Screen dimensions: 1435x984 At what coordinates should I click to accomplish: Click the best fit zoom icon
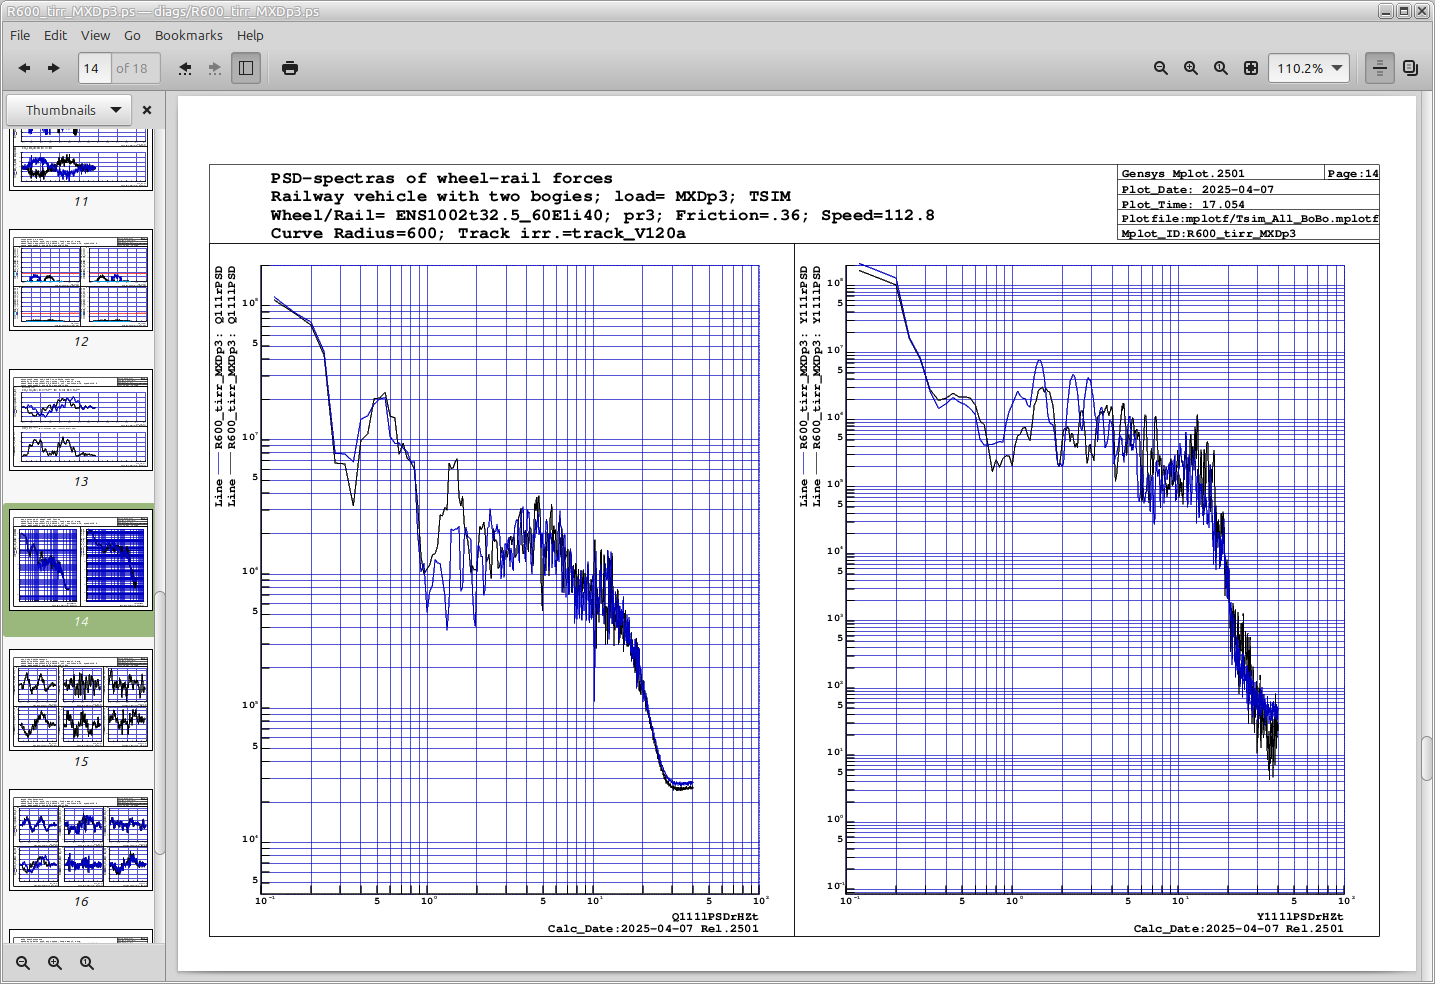point(1251,68)
